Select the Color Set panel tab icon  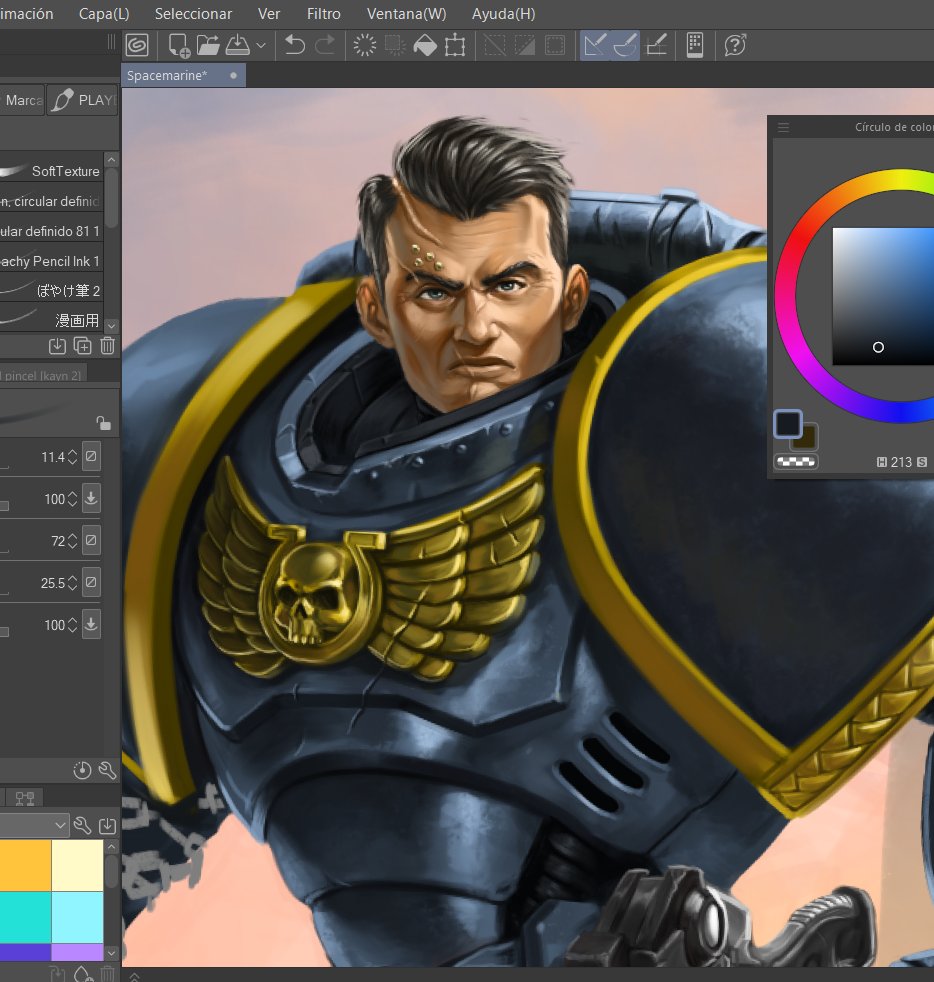pos(25,798)
